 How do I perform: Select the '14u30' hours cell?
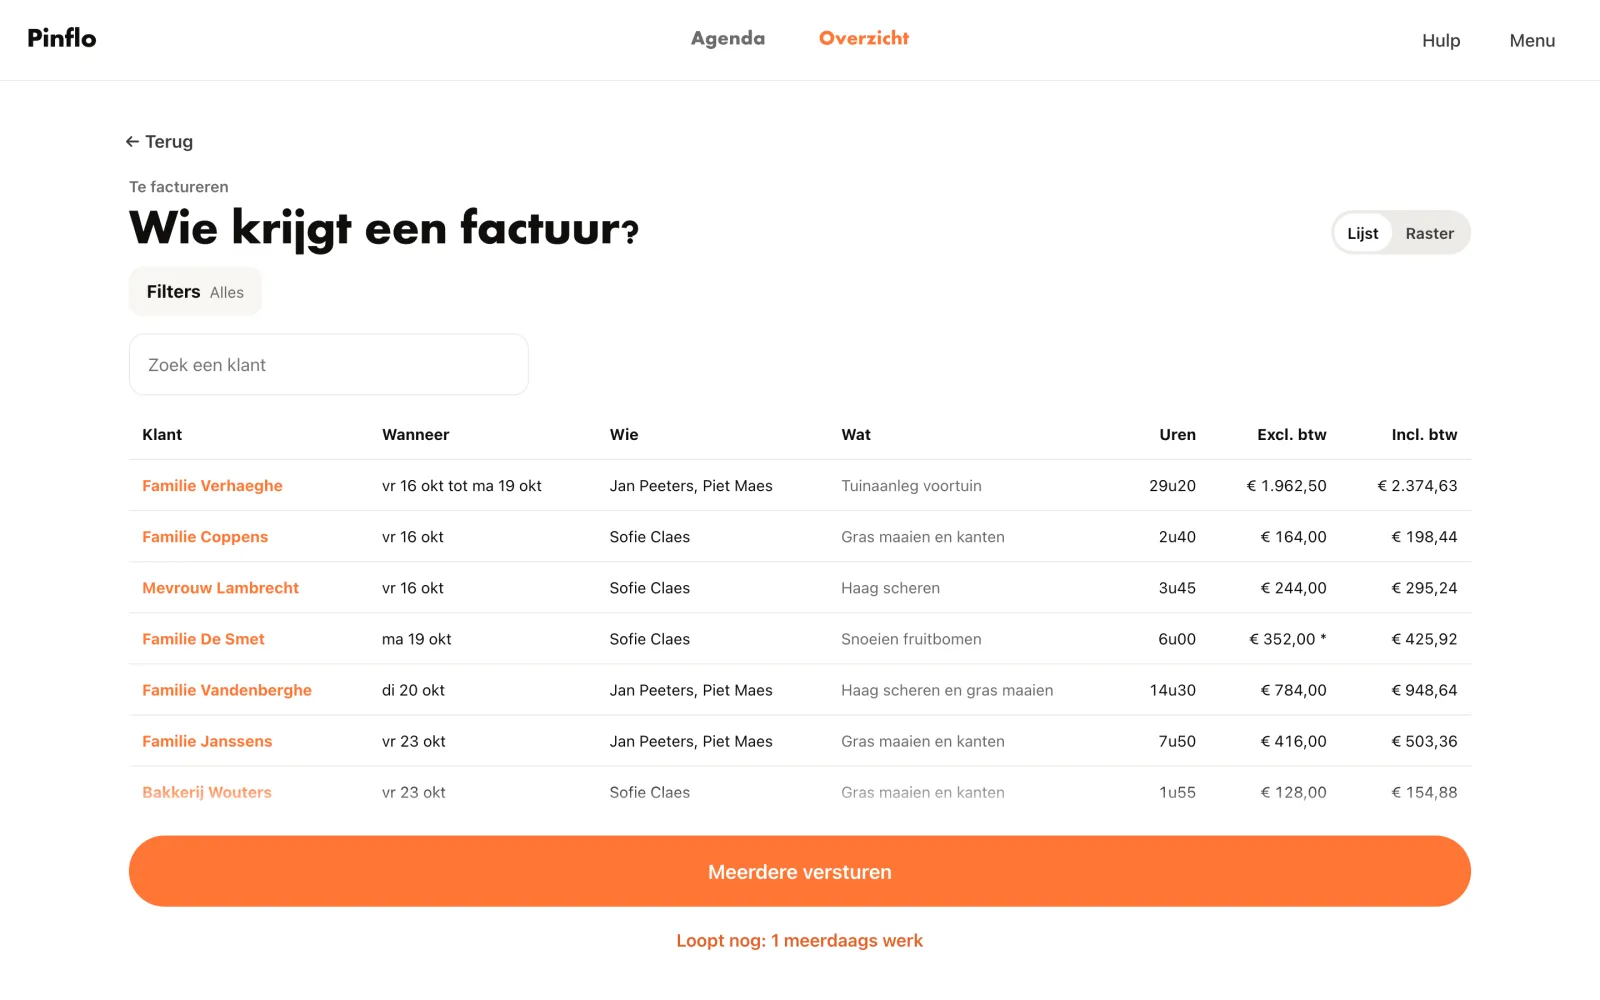[1172, 690]
